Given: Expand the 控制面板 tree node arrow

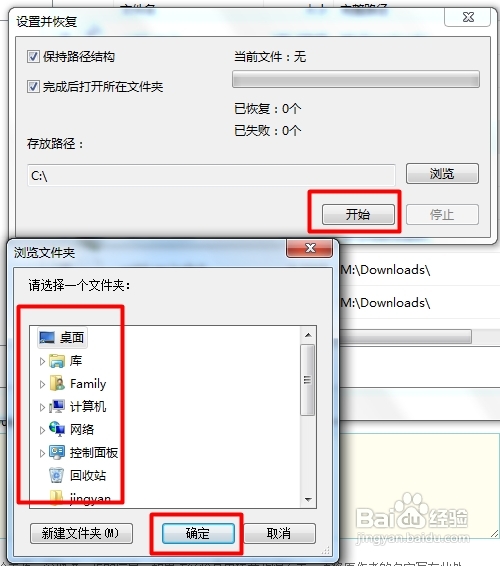Looking at the screenshot, I should tap(42, 453).
